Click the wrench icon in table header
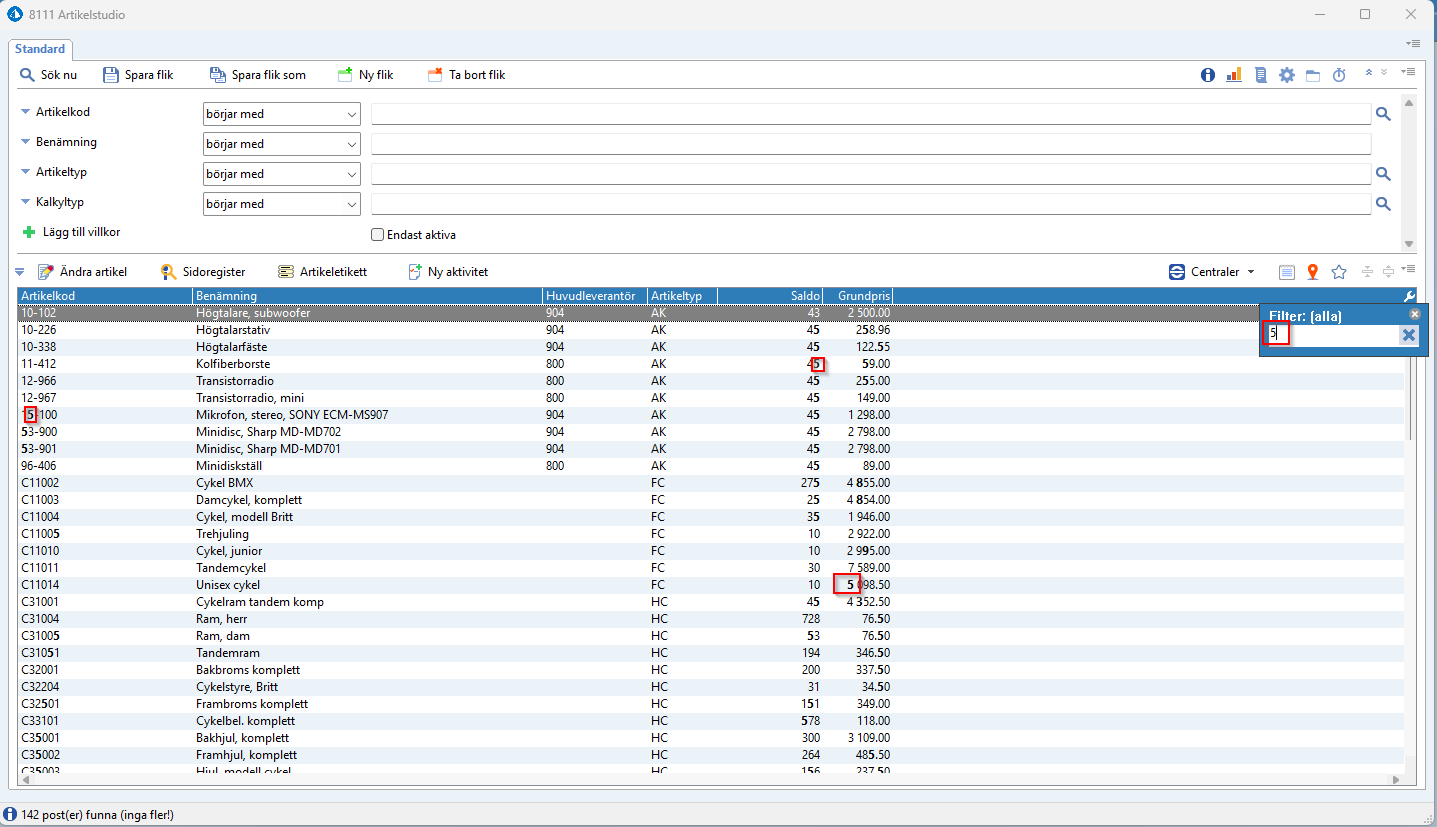 [x=1409, y=296]
